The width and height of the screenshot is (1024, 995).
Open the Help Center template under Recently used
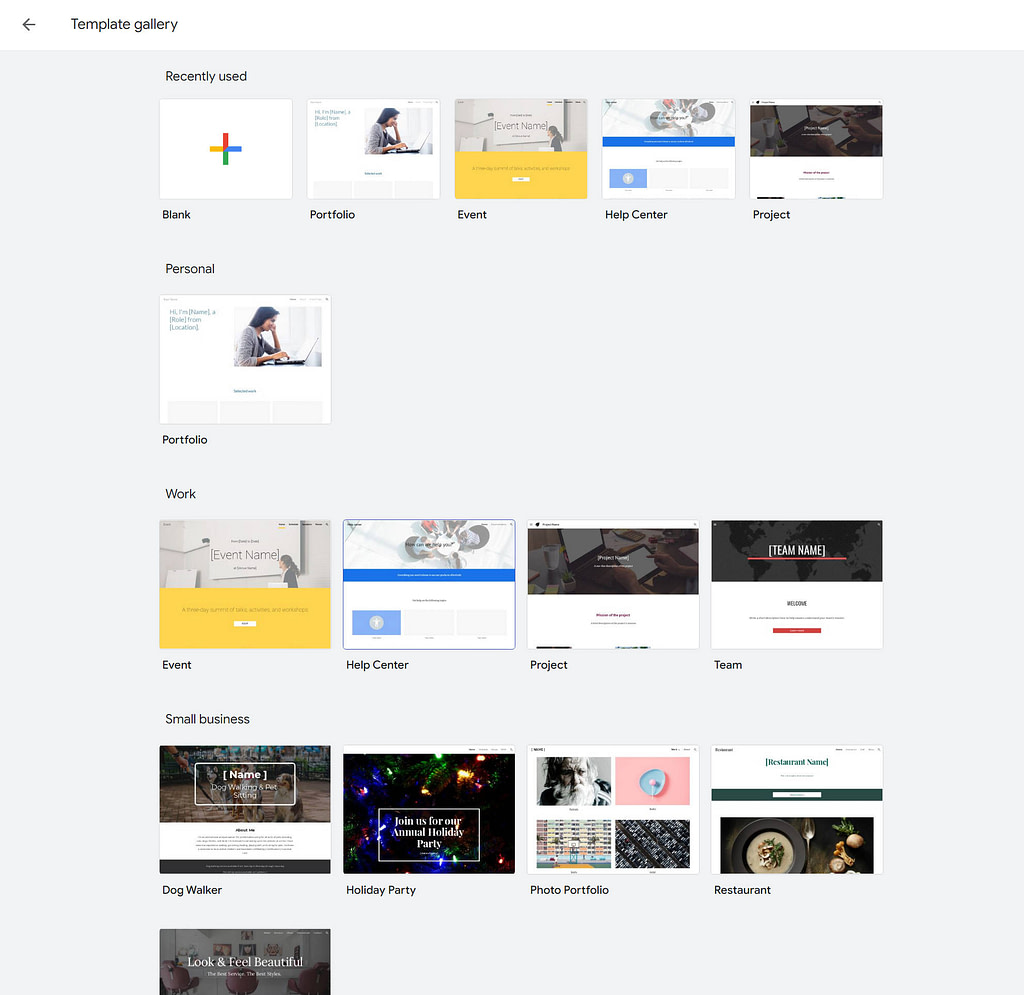668,148
